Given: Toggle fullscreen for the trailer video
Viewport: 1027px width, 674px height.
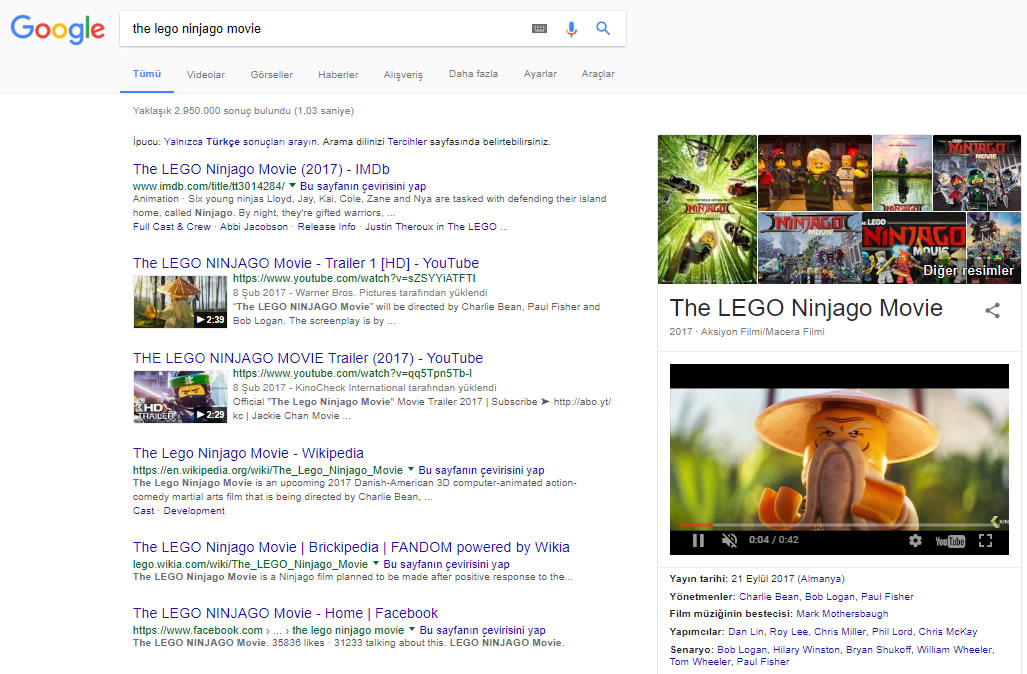Looking at the screenshot, I should pyautogui.click(x=985, y=540).
